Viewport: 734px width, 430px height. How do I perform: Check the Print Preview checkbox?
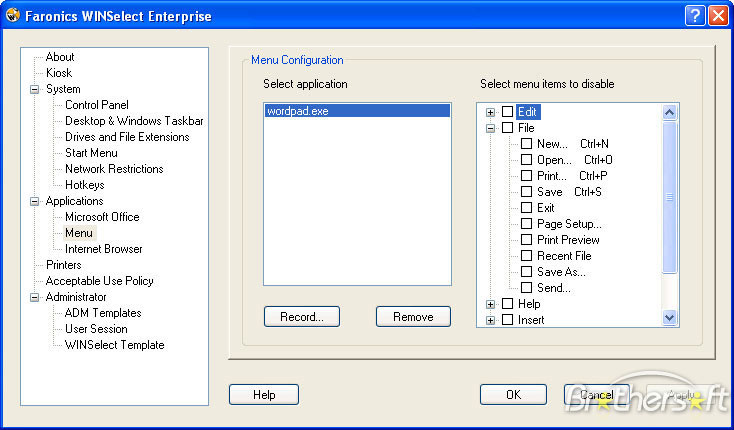[527, 240]
